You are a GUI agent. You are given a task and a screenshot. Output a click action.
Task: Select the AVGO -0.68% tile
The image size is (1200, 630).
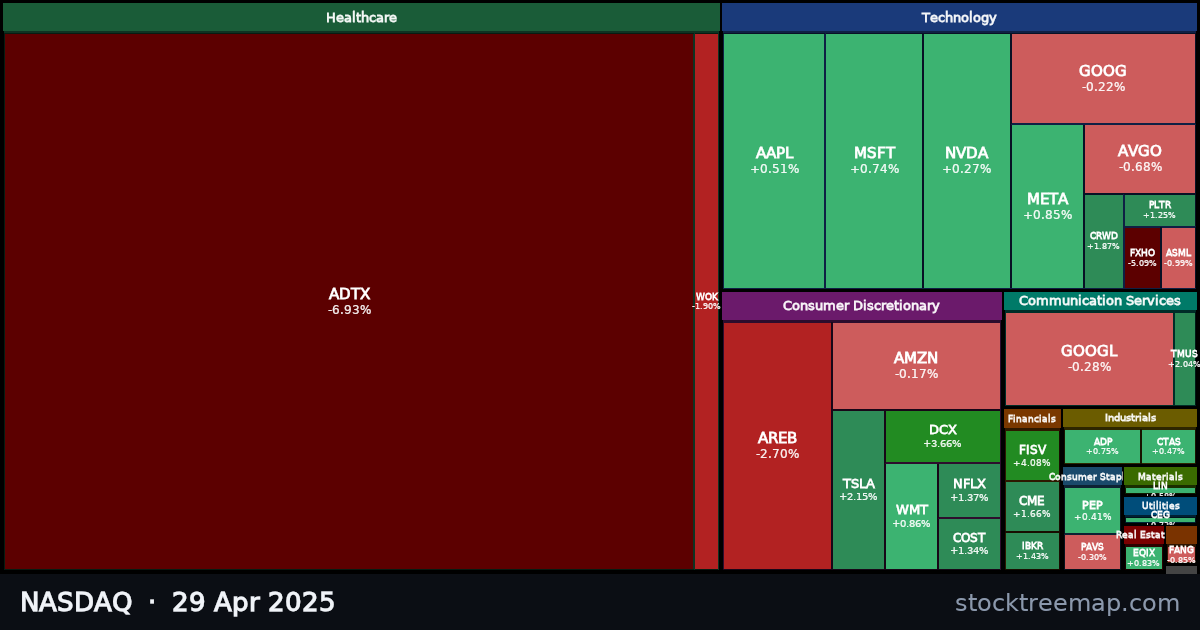pyautogui.click(x=1140, y=159)
